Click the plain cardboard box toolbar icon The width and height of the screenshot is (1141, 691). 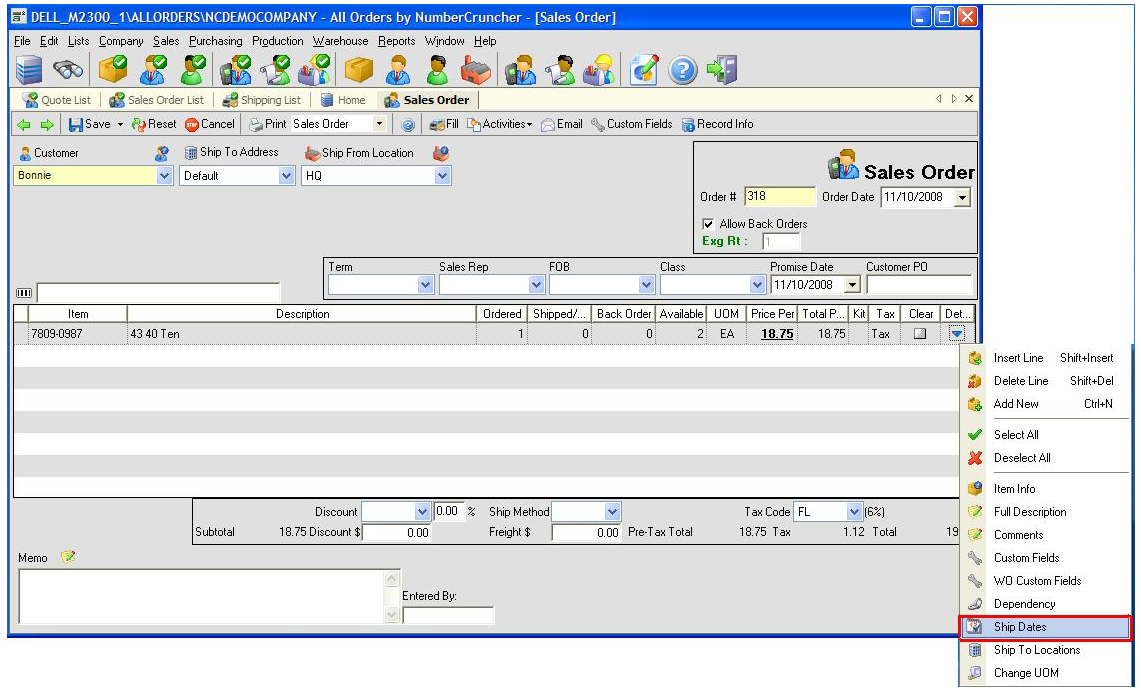click(x=359, y=70)
